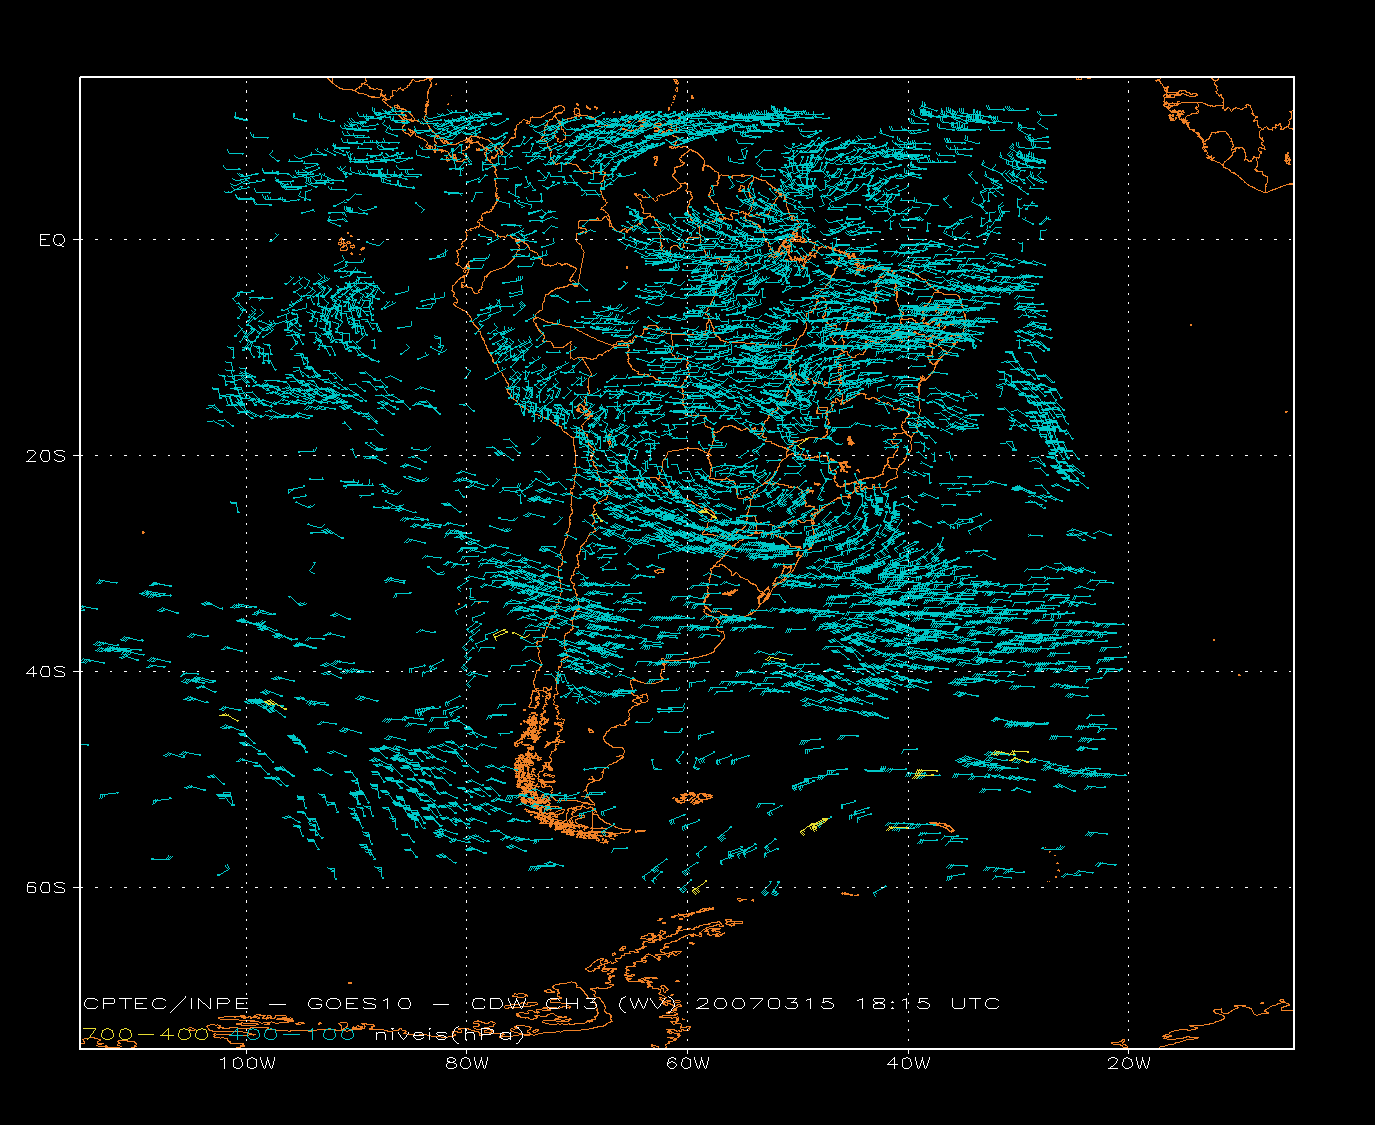Click the '40W' longitude label
This screenshot has width=1375, height=1125.
pos(909,1064)
